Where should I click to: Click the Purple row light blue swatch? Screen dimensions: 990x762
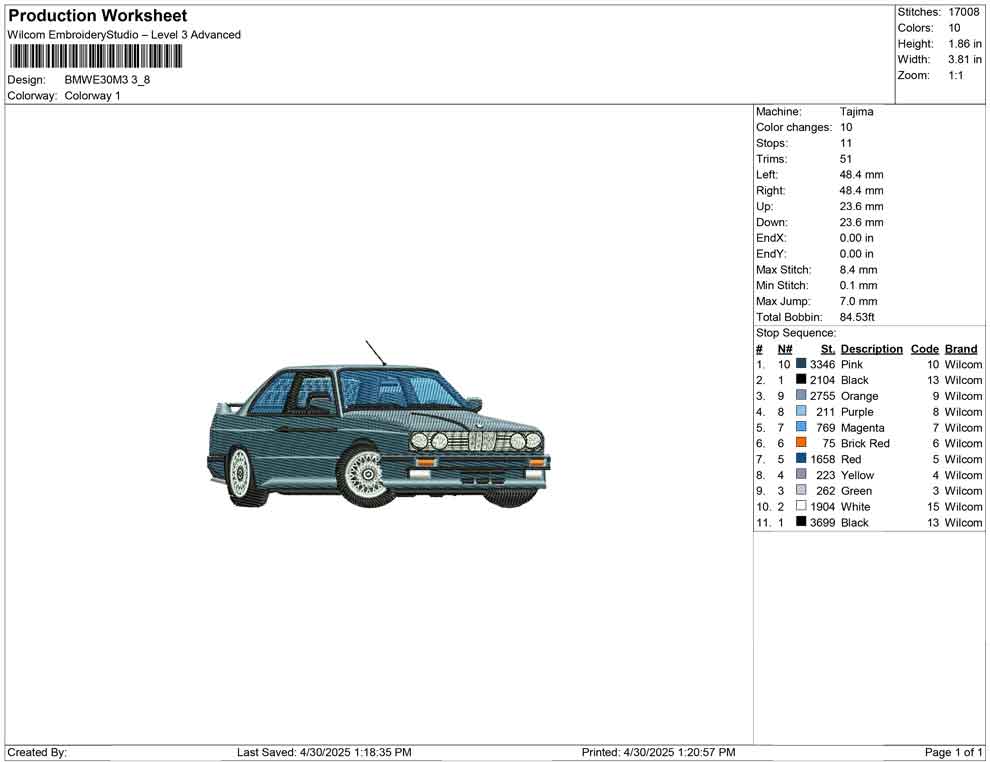point(801,412)
